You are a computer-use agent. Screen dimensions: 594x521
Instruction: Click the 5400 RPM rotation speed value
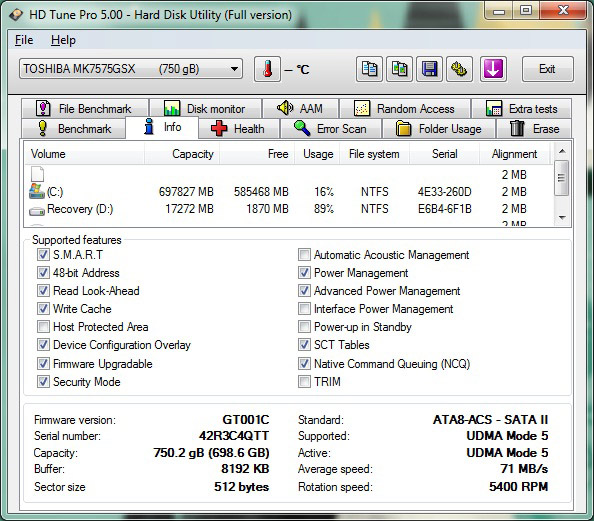(x=518, y=487)
